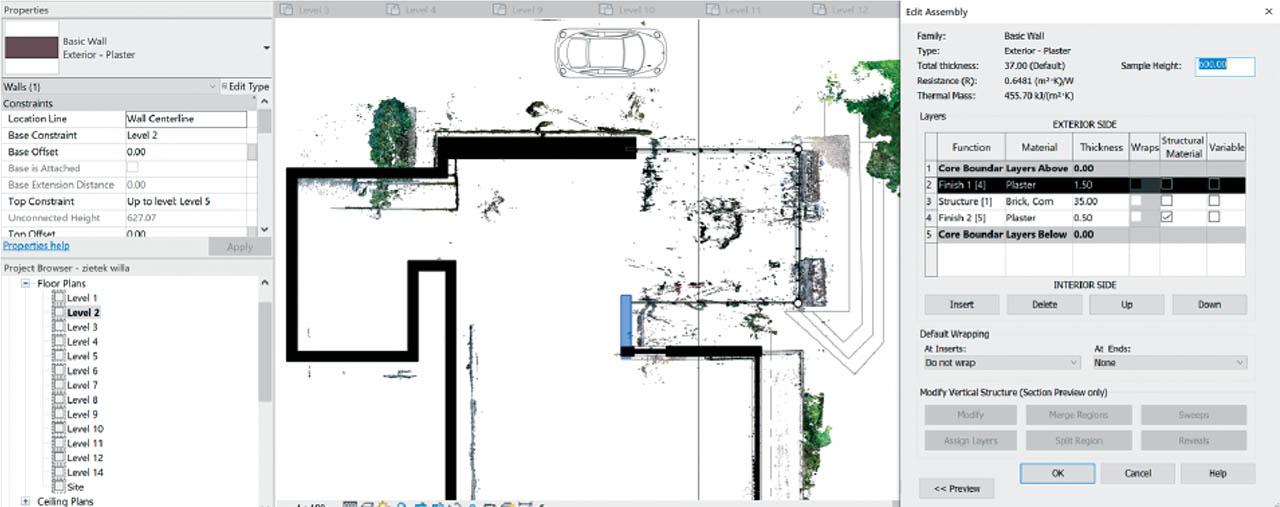Click the wall type color preview swatch

click(x=31, y=47)
